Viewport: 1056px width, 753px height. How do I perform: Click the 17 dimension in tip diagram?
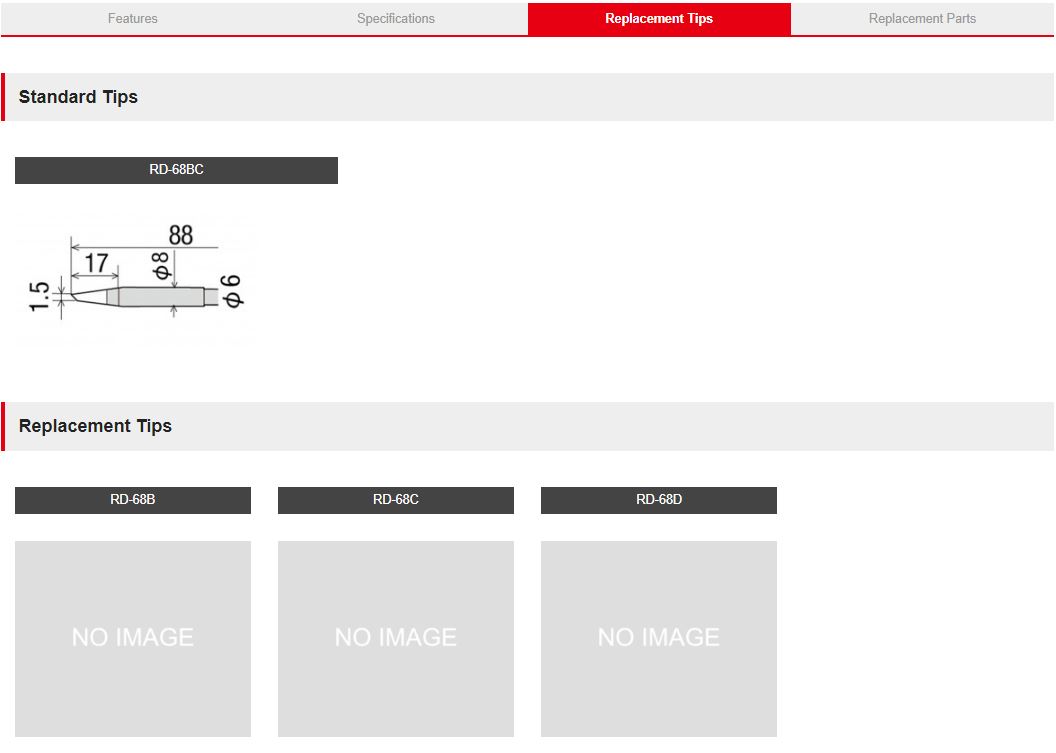point(96,264)
